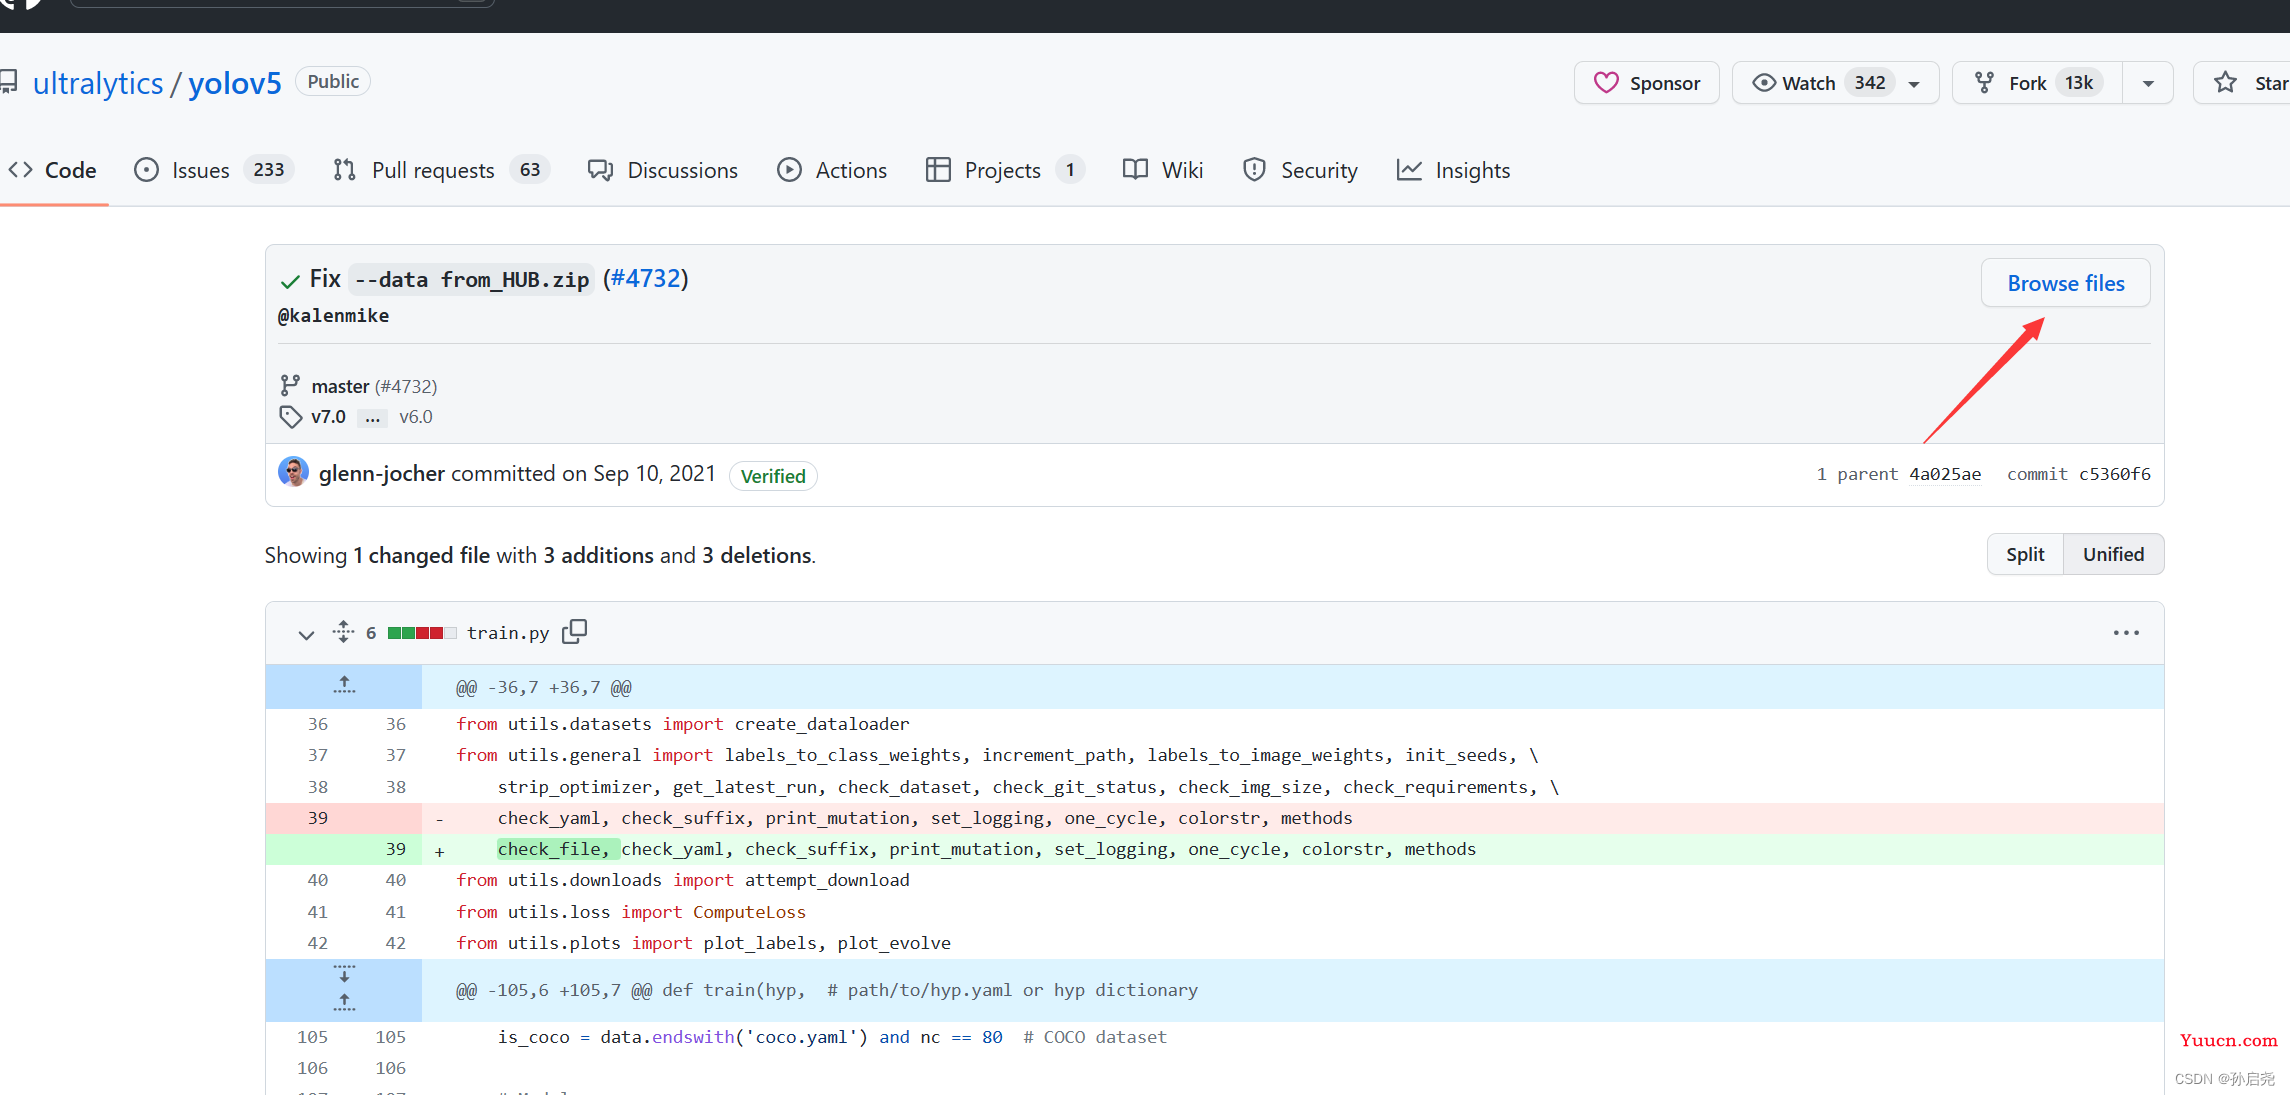Click the Projects count badge 1

coord(1070,170)
